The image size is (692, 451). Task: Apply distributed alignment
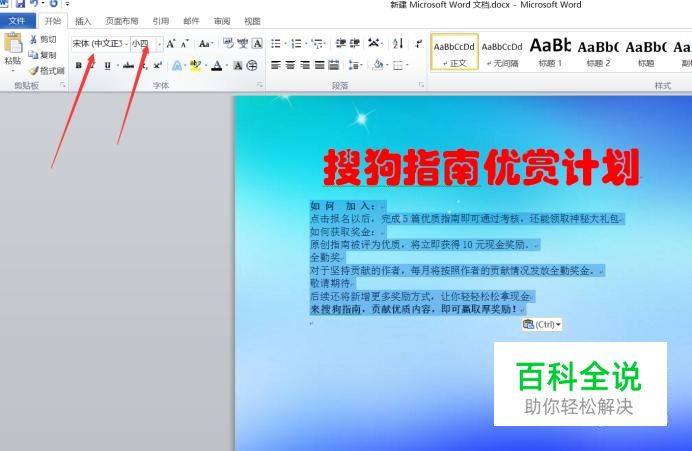pos(334,66)
